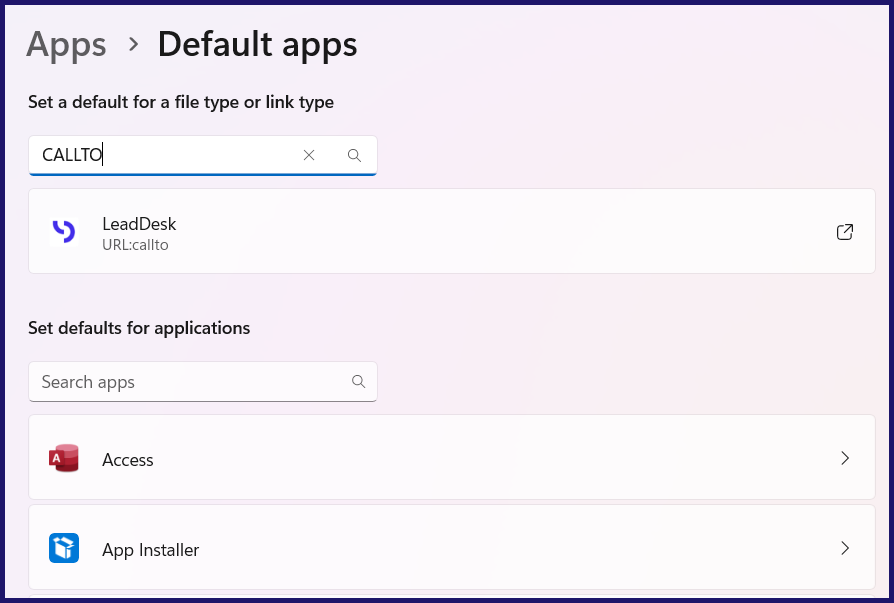Click the magnifier in Search apps field
Viewport: 894px width, 603px height.
tap(359, 381)
